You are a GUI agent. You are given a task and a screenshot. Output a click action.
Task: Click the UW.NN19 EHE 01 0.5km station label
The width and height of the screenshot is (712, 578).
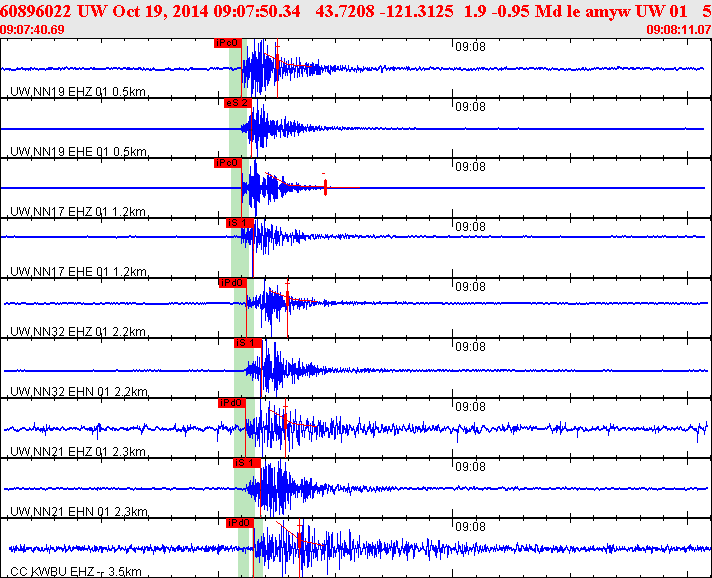tap(78, 152)
